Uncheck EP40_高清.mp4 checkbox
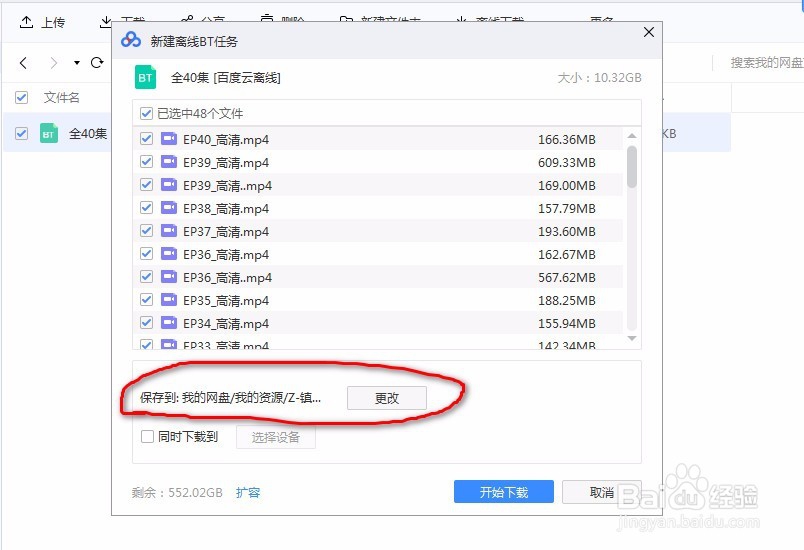The width and height of the screenshot is (804, 550). pos(146,139)
